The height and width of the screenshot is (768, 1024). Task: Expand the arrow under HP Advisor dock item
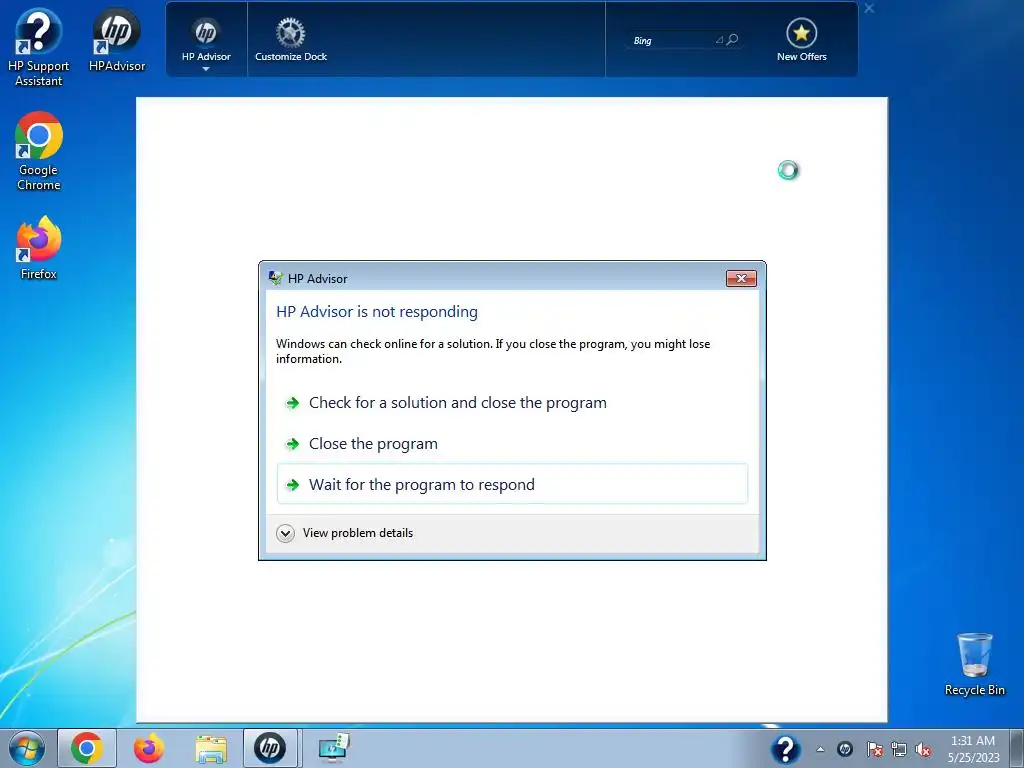point(206,69)
